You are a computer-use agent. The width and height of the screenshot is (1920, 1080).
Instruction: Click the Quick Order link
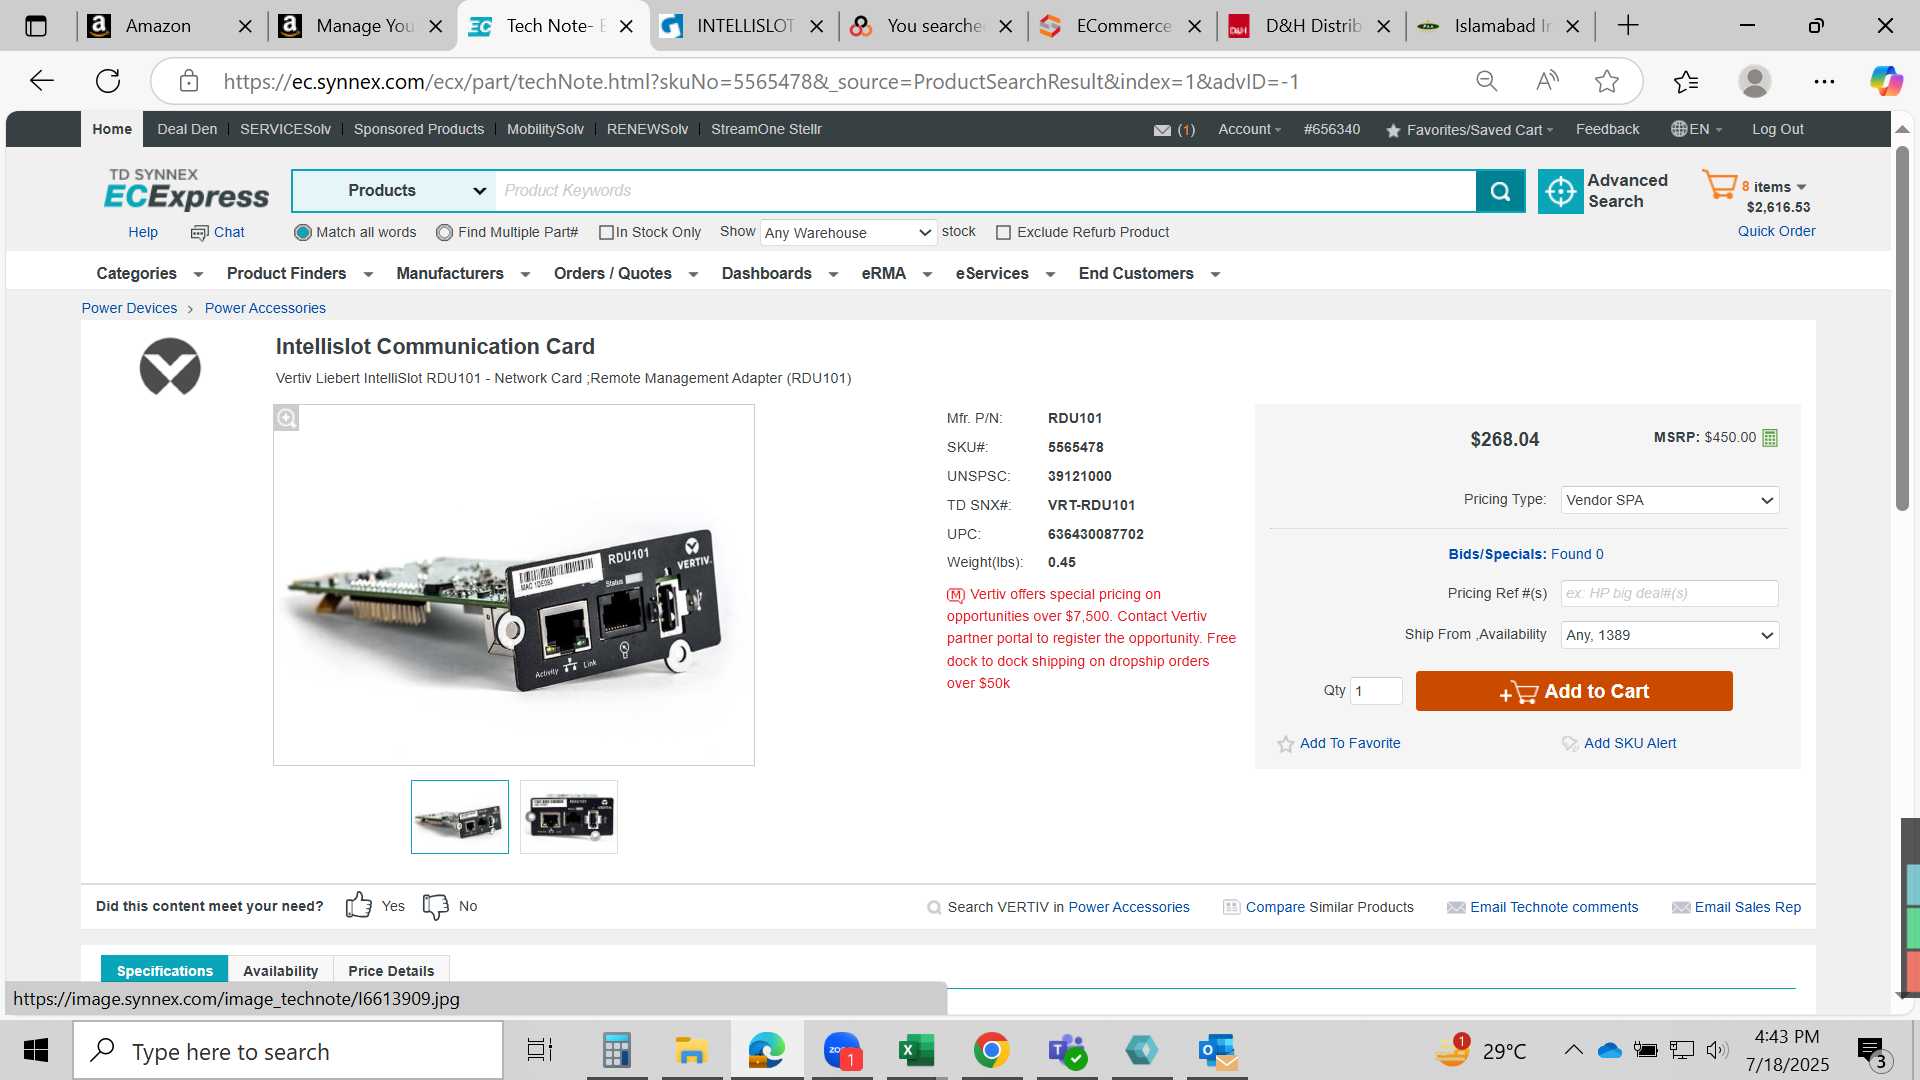(x=1776, y=232)
